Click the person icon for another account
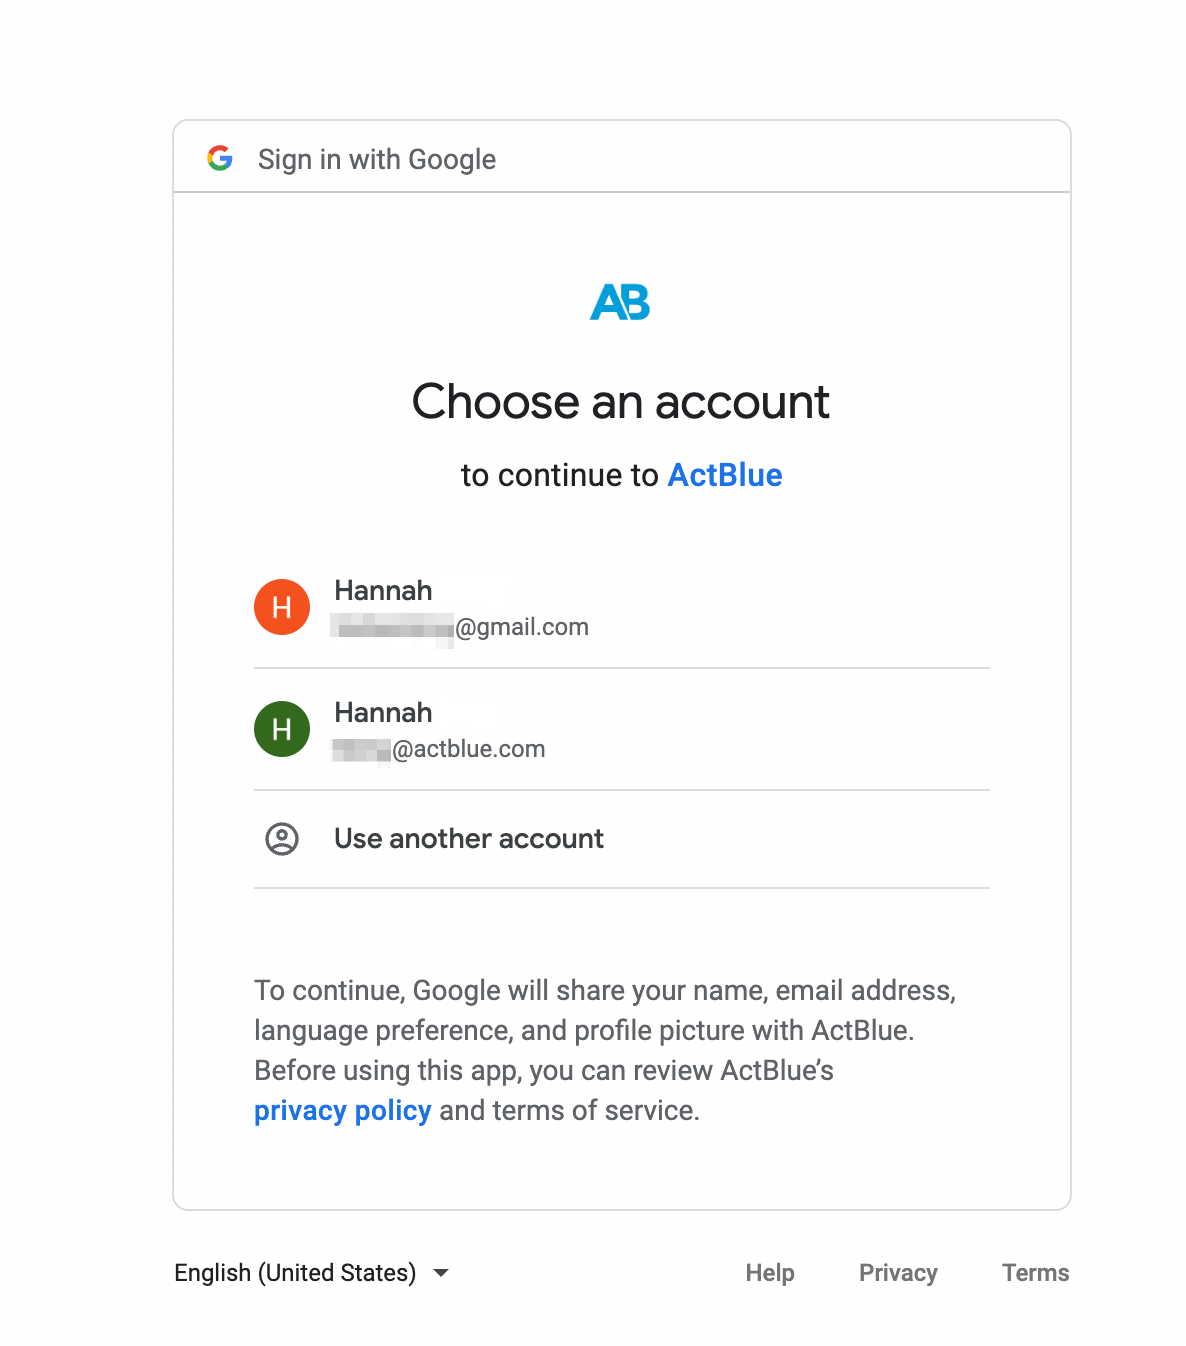The width and height of the screenshot is (1186, 1346). click(282, 839)
